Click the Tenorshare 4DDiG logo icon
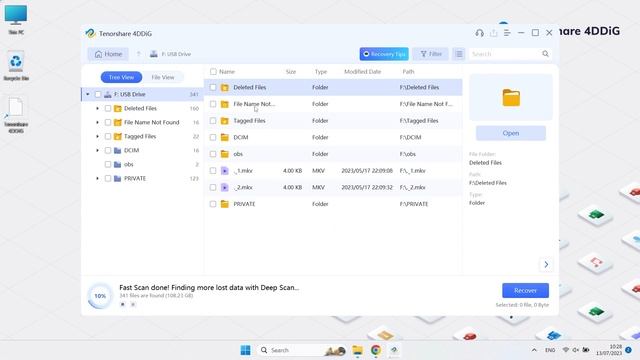 (90, 33)
